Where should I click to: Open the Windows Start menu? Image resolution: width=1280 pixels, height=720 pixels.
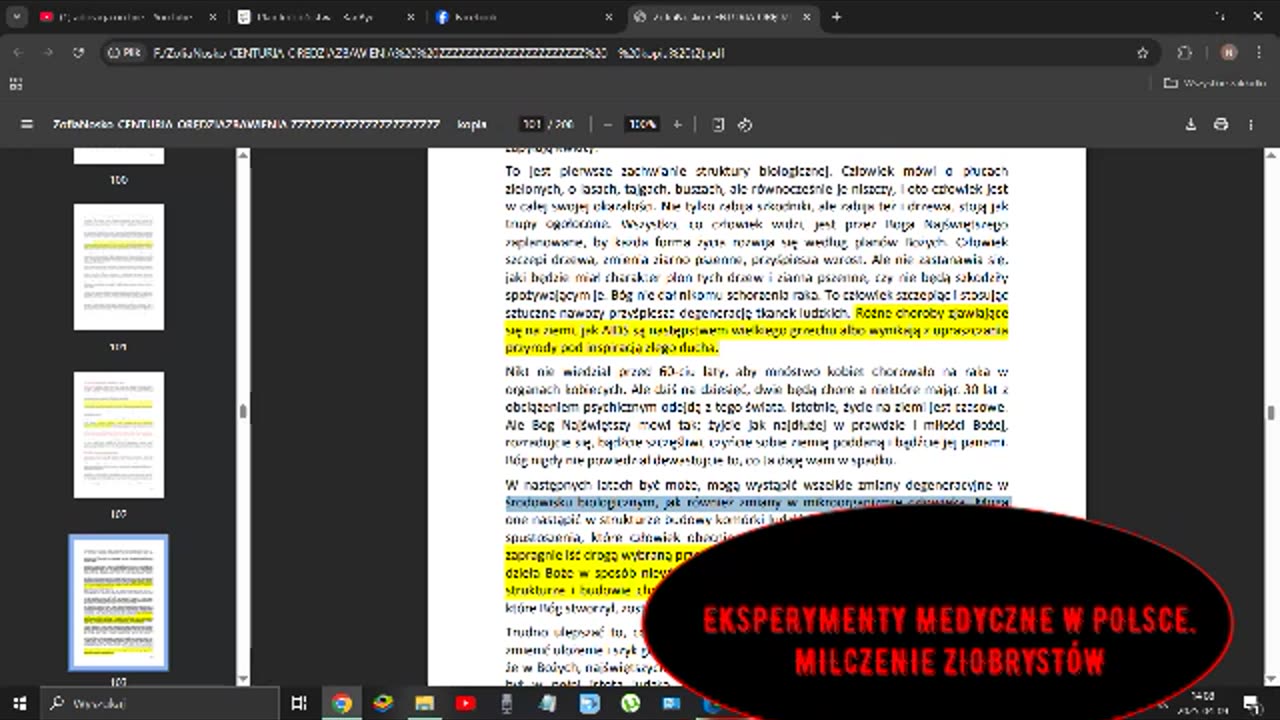coord(20,703)
